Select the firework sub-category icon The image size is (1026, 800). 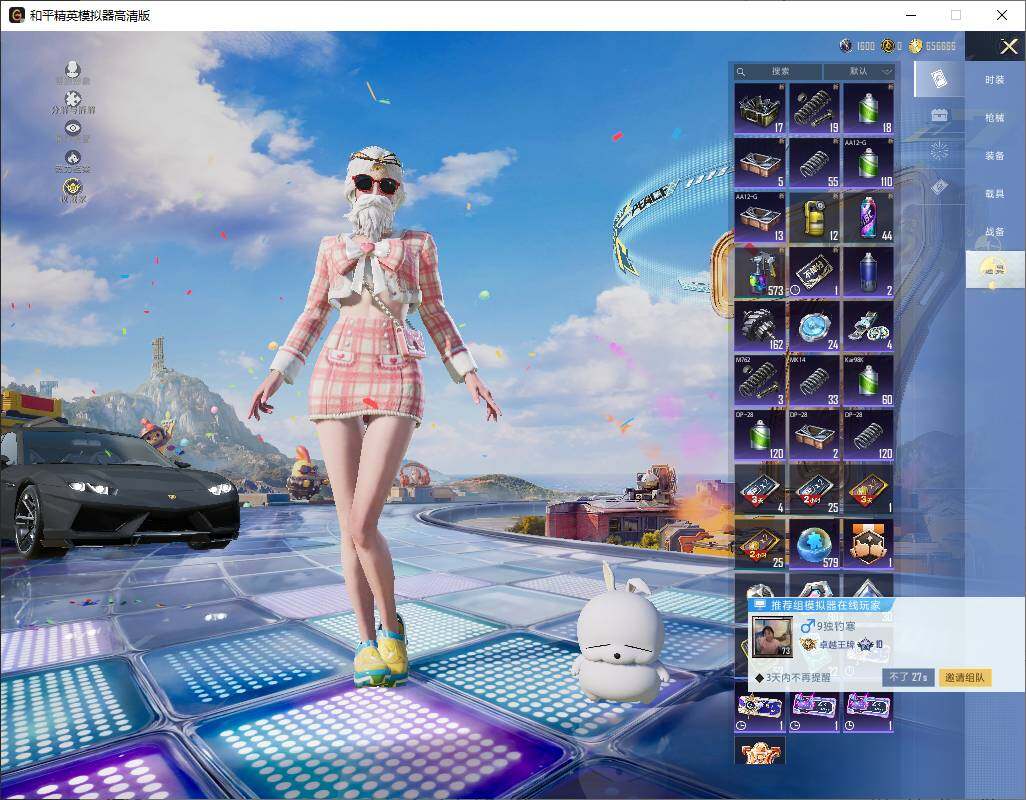click(x=939, y=151)
